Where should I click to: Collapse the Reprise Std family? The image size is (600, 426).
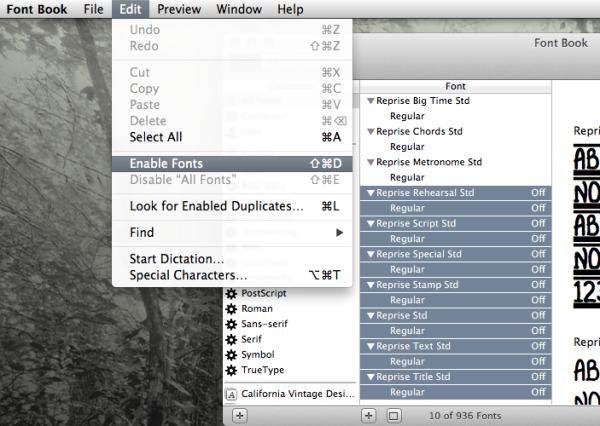tap(370, 316)
